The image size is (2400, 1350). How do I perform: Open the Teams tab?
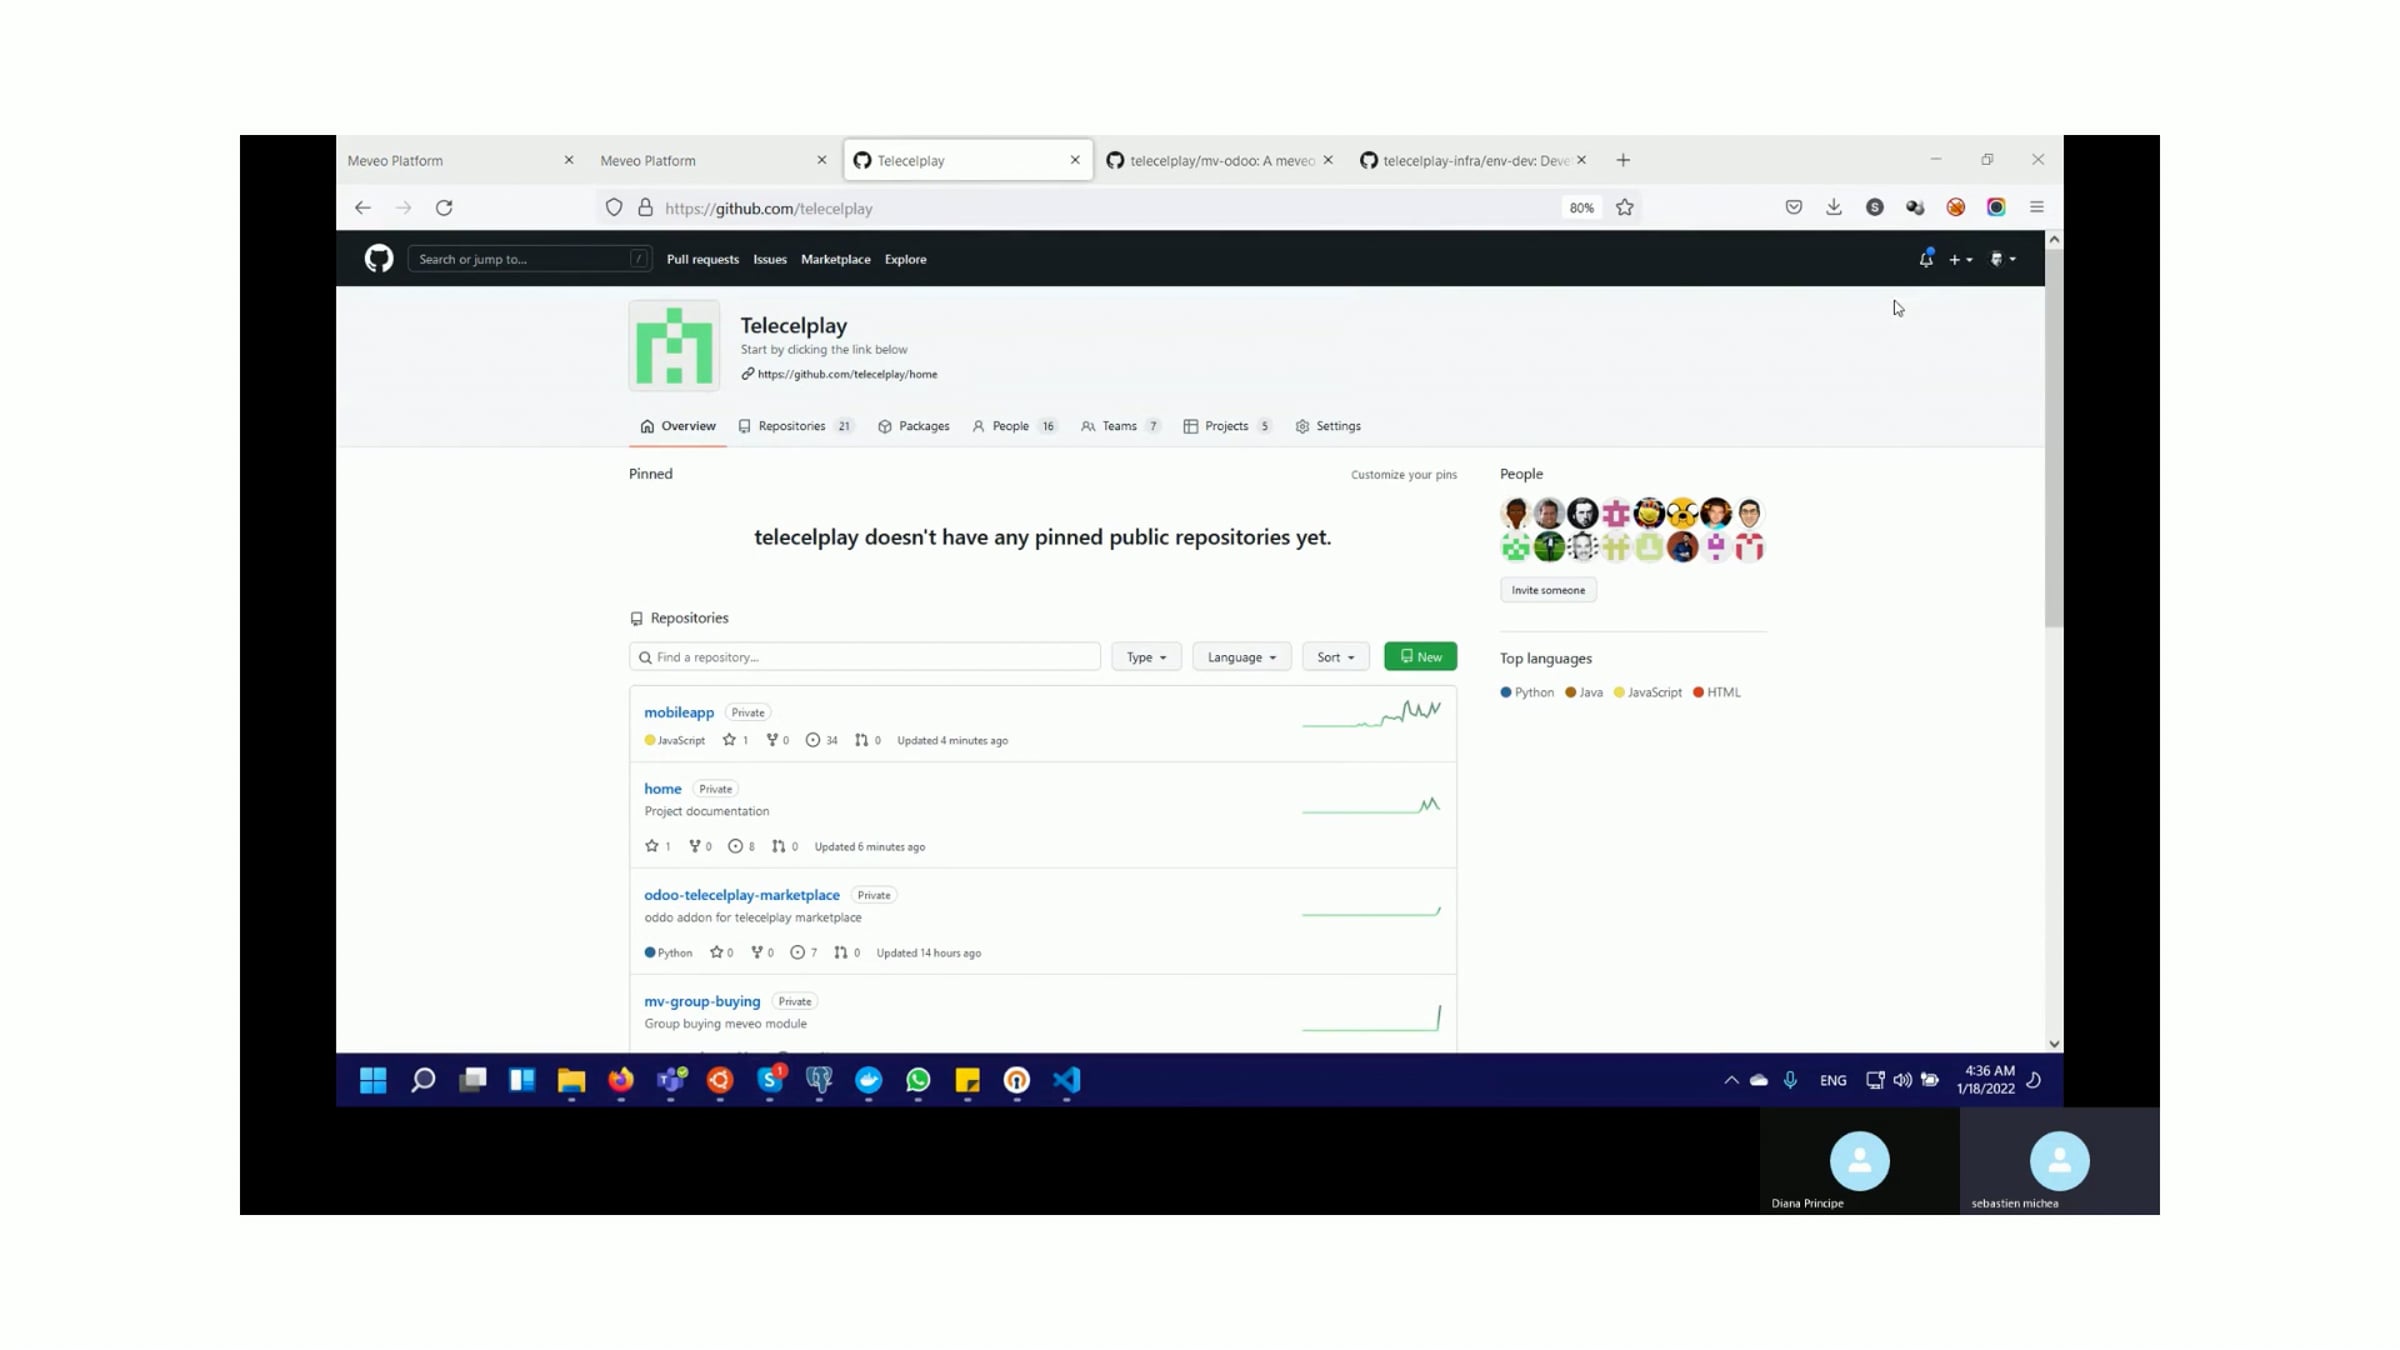[x=1121, y=426]
